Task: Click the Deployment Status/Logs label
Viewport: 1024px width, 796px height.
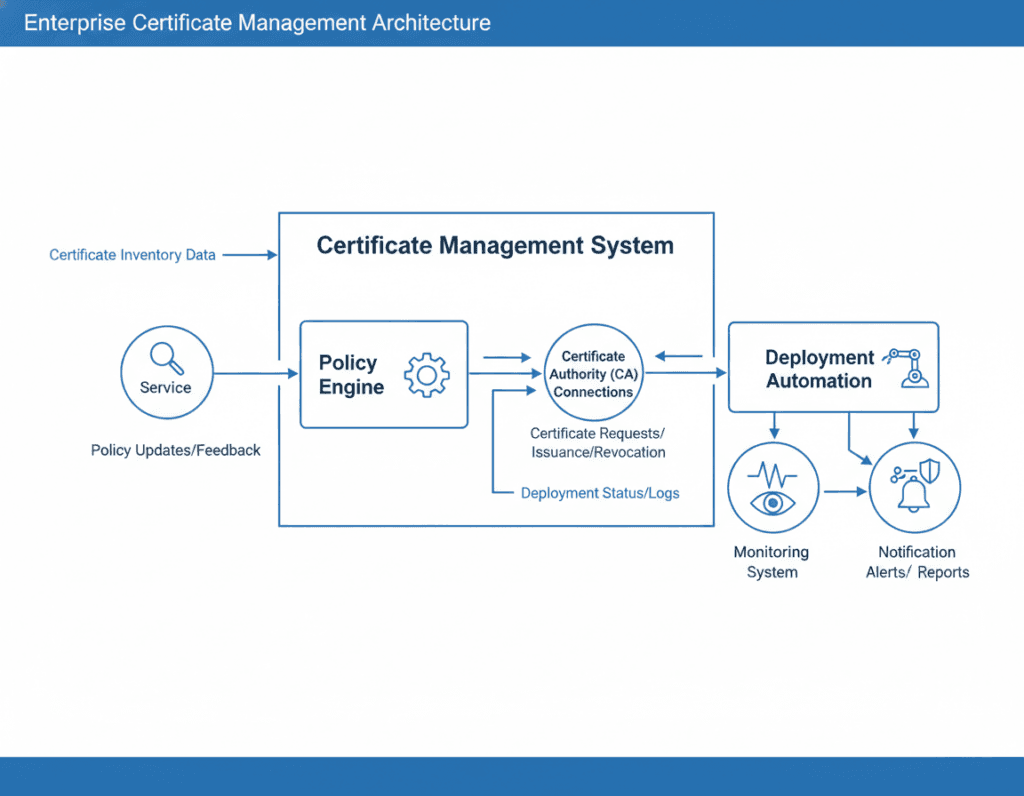Action: coord(599,493)
